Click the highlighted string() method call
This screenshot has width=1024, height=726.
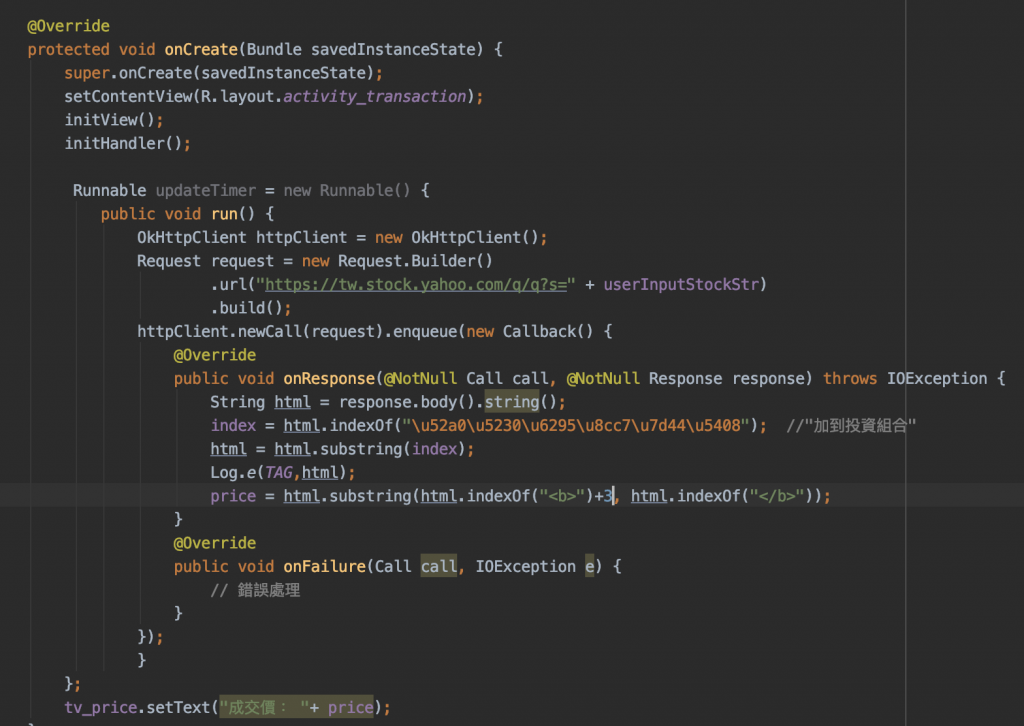pyautogui.click(x=512, y=402)
